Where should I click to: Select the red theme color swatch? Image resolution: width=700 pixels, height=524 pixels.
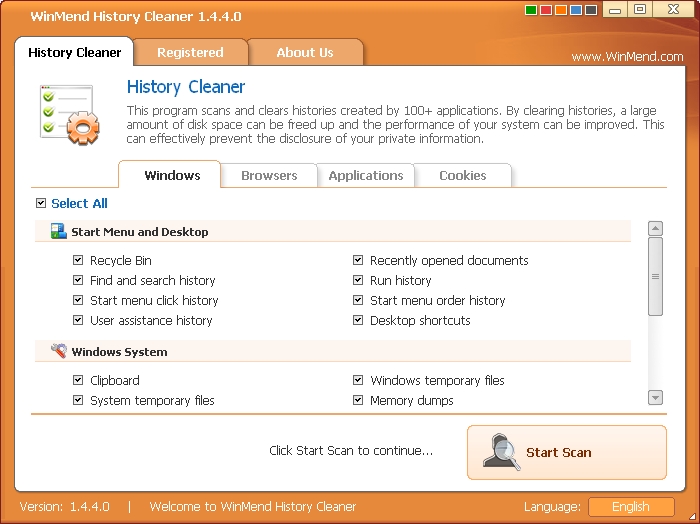tap(546, 10)
